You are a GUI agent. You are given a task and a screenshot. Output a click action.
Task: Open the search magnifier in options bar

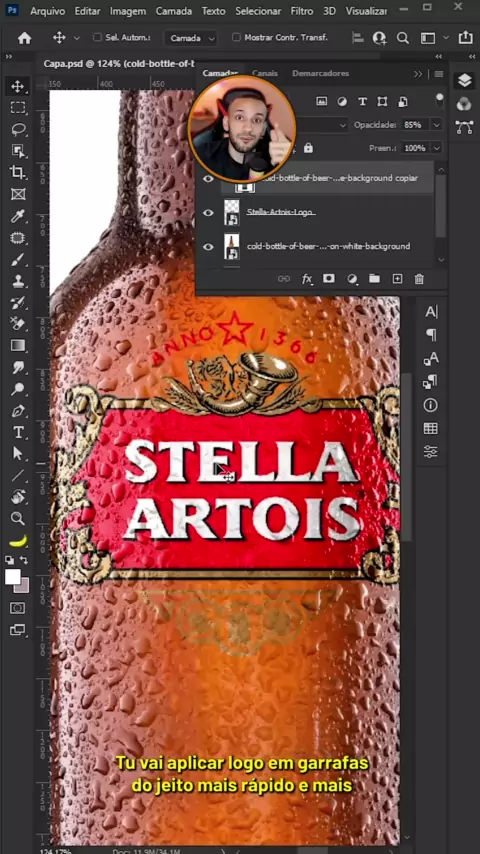pyautogui.click(x=403, y=38)
